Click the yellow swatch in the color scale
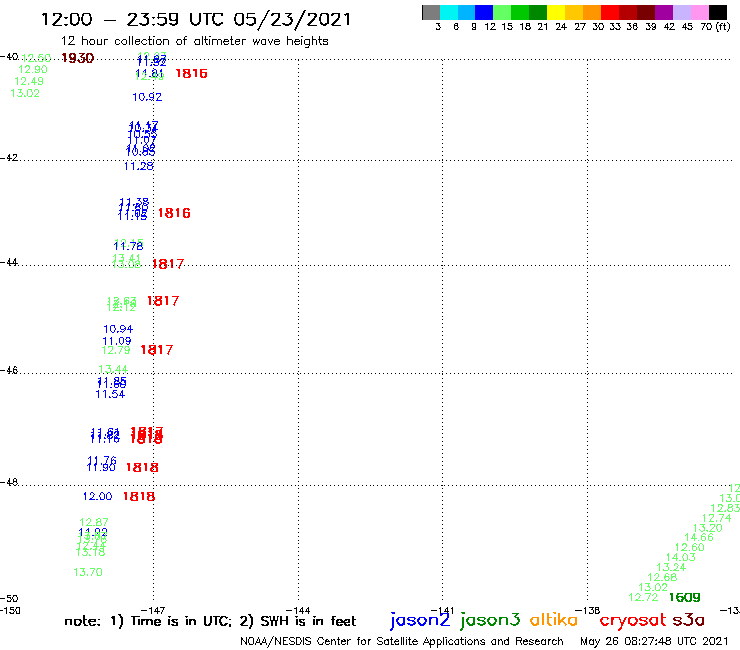Image resolution: width=740 pixels, height=650 pixels. coord(556,12)
